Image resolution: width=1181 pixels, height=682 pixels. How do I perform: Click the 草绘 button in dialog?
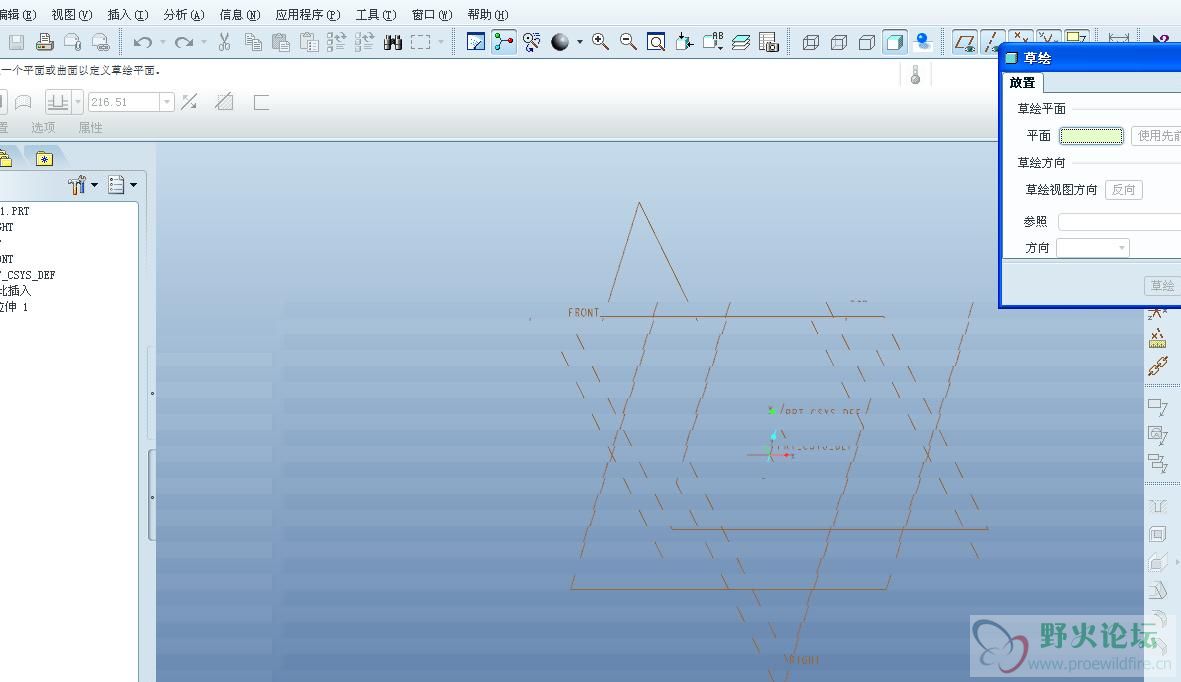[1162, 286]
